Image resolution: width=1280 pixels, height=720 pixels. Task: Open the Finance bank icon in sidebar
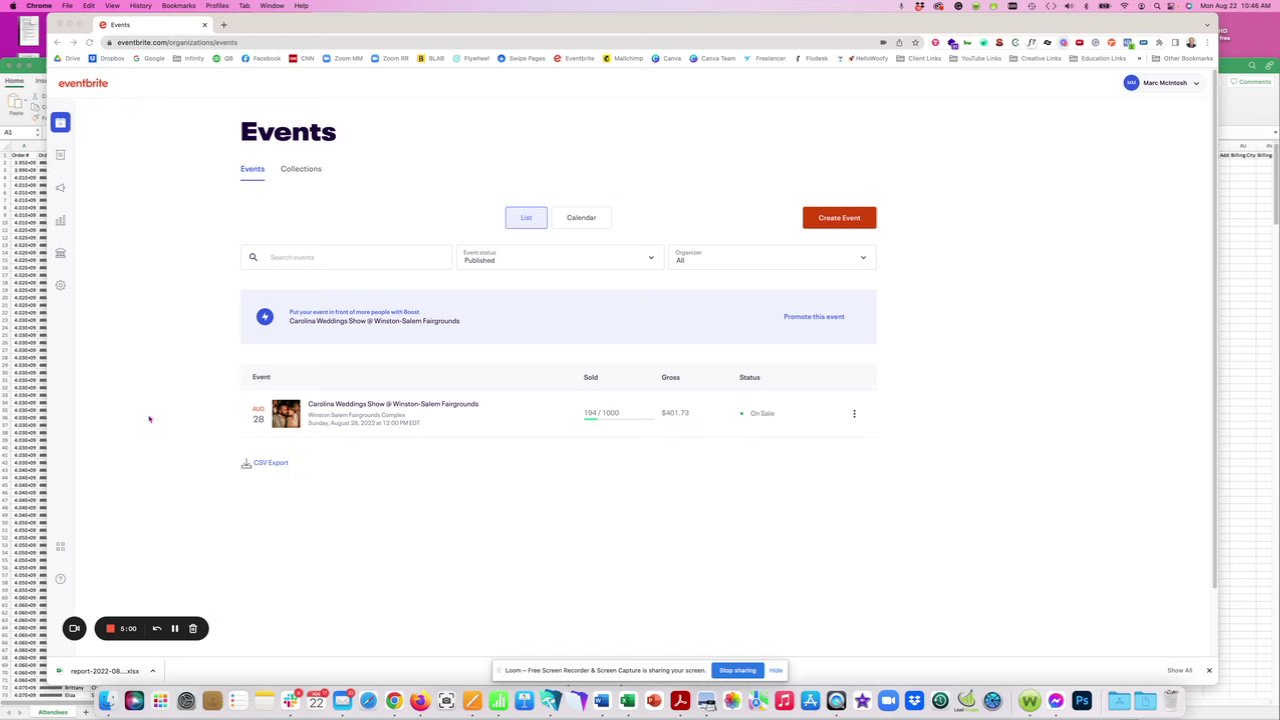(60, 253)
